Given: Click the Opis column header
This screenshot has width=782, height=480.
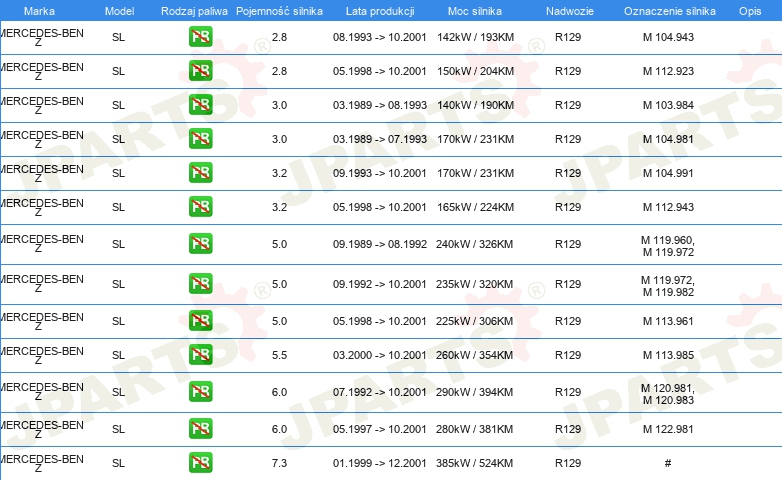Looking at the screenshot, I should [750, 11].
